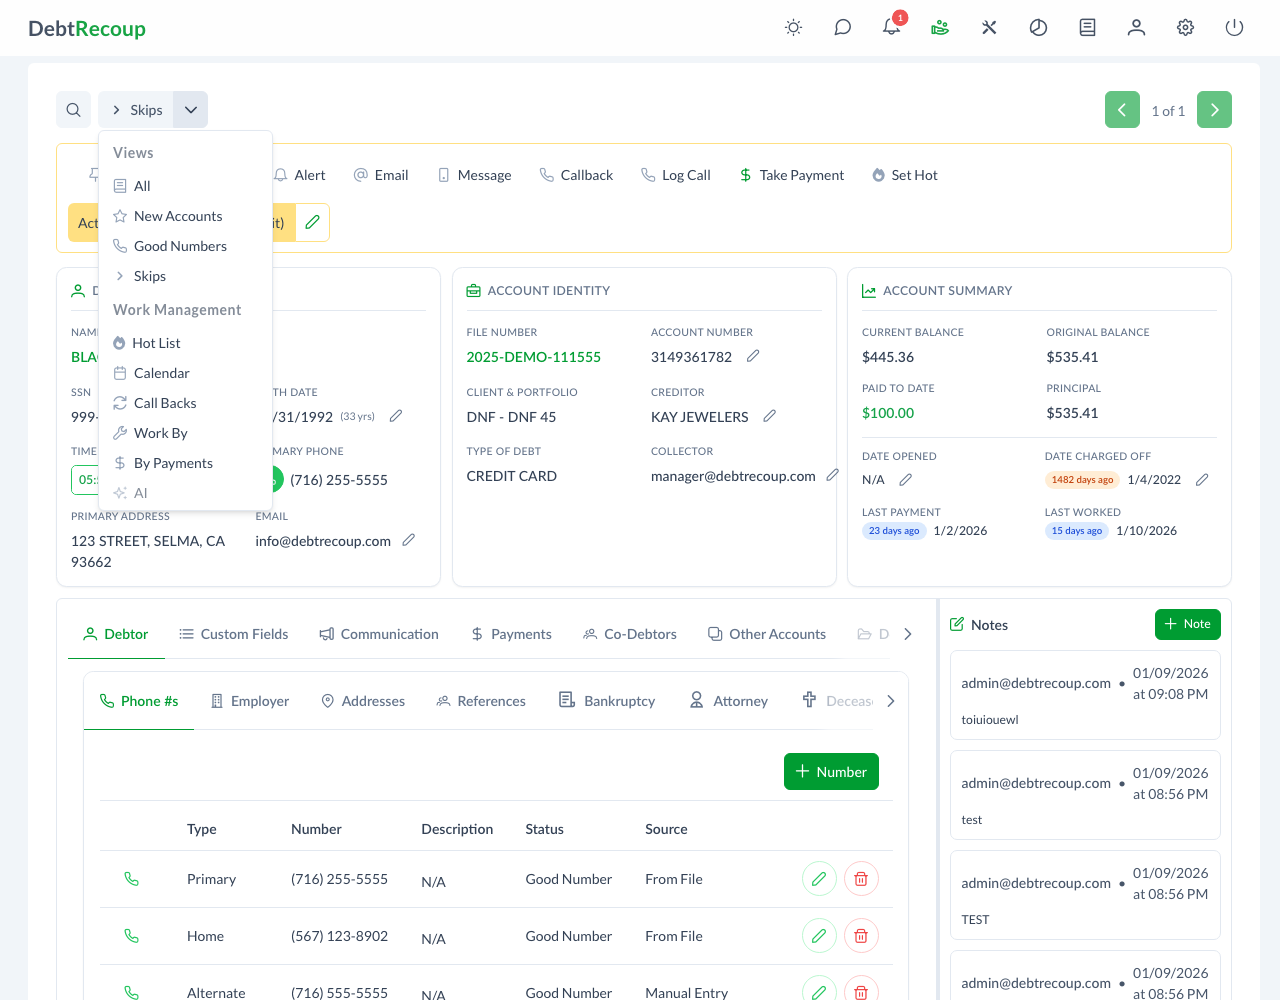1280x1000 pixels.
Task: Open the Bankruptcy tab
Action: pos(607,700)
